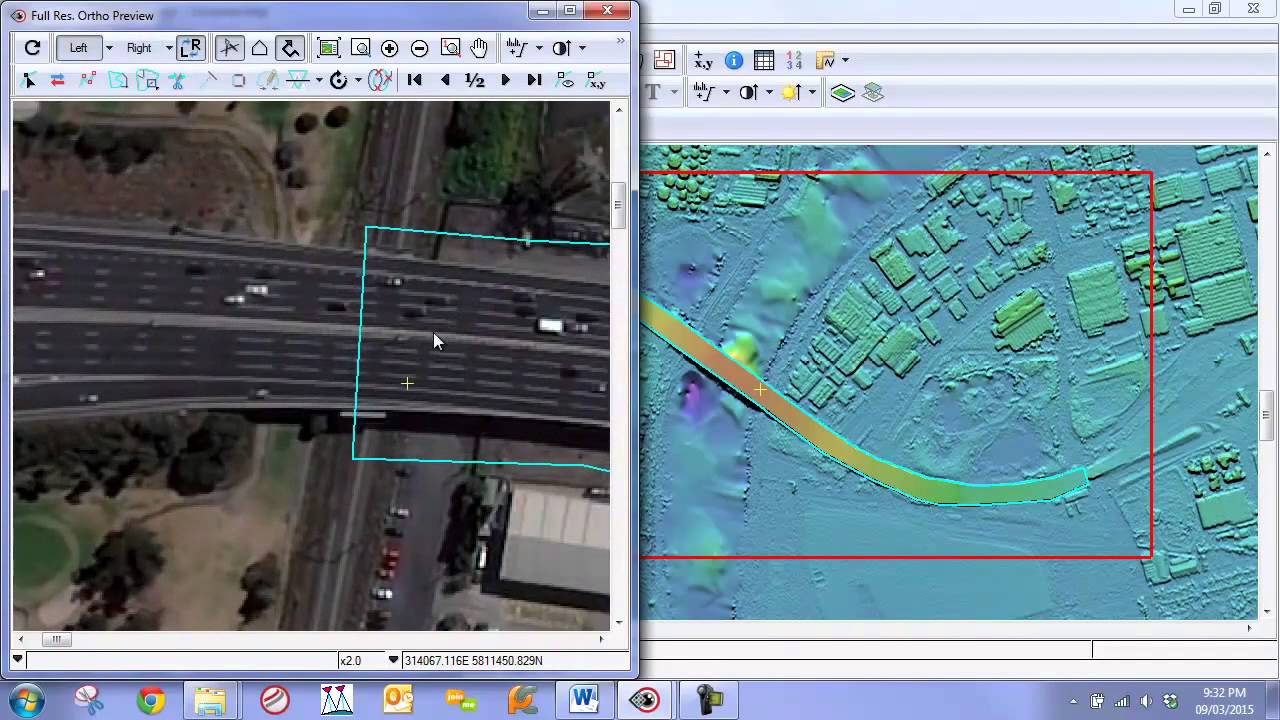
Task: Click the green layer stack icon
Action: (x=842, y=92)
